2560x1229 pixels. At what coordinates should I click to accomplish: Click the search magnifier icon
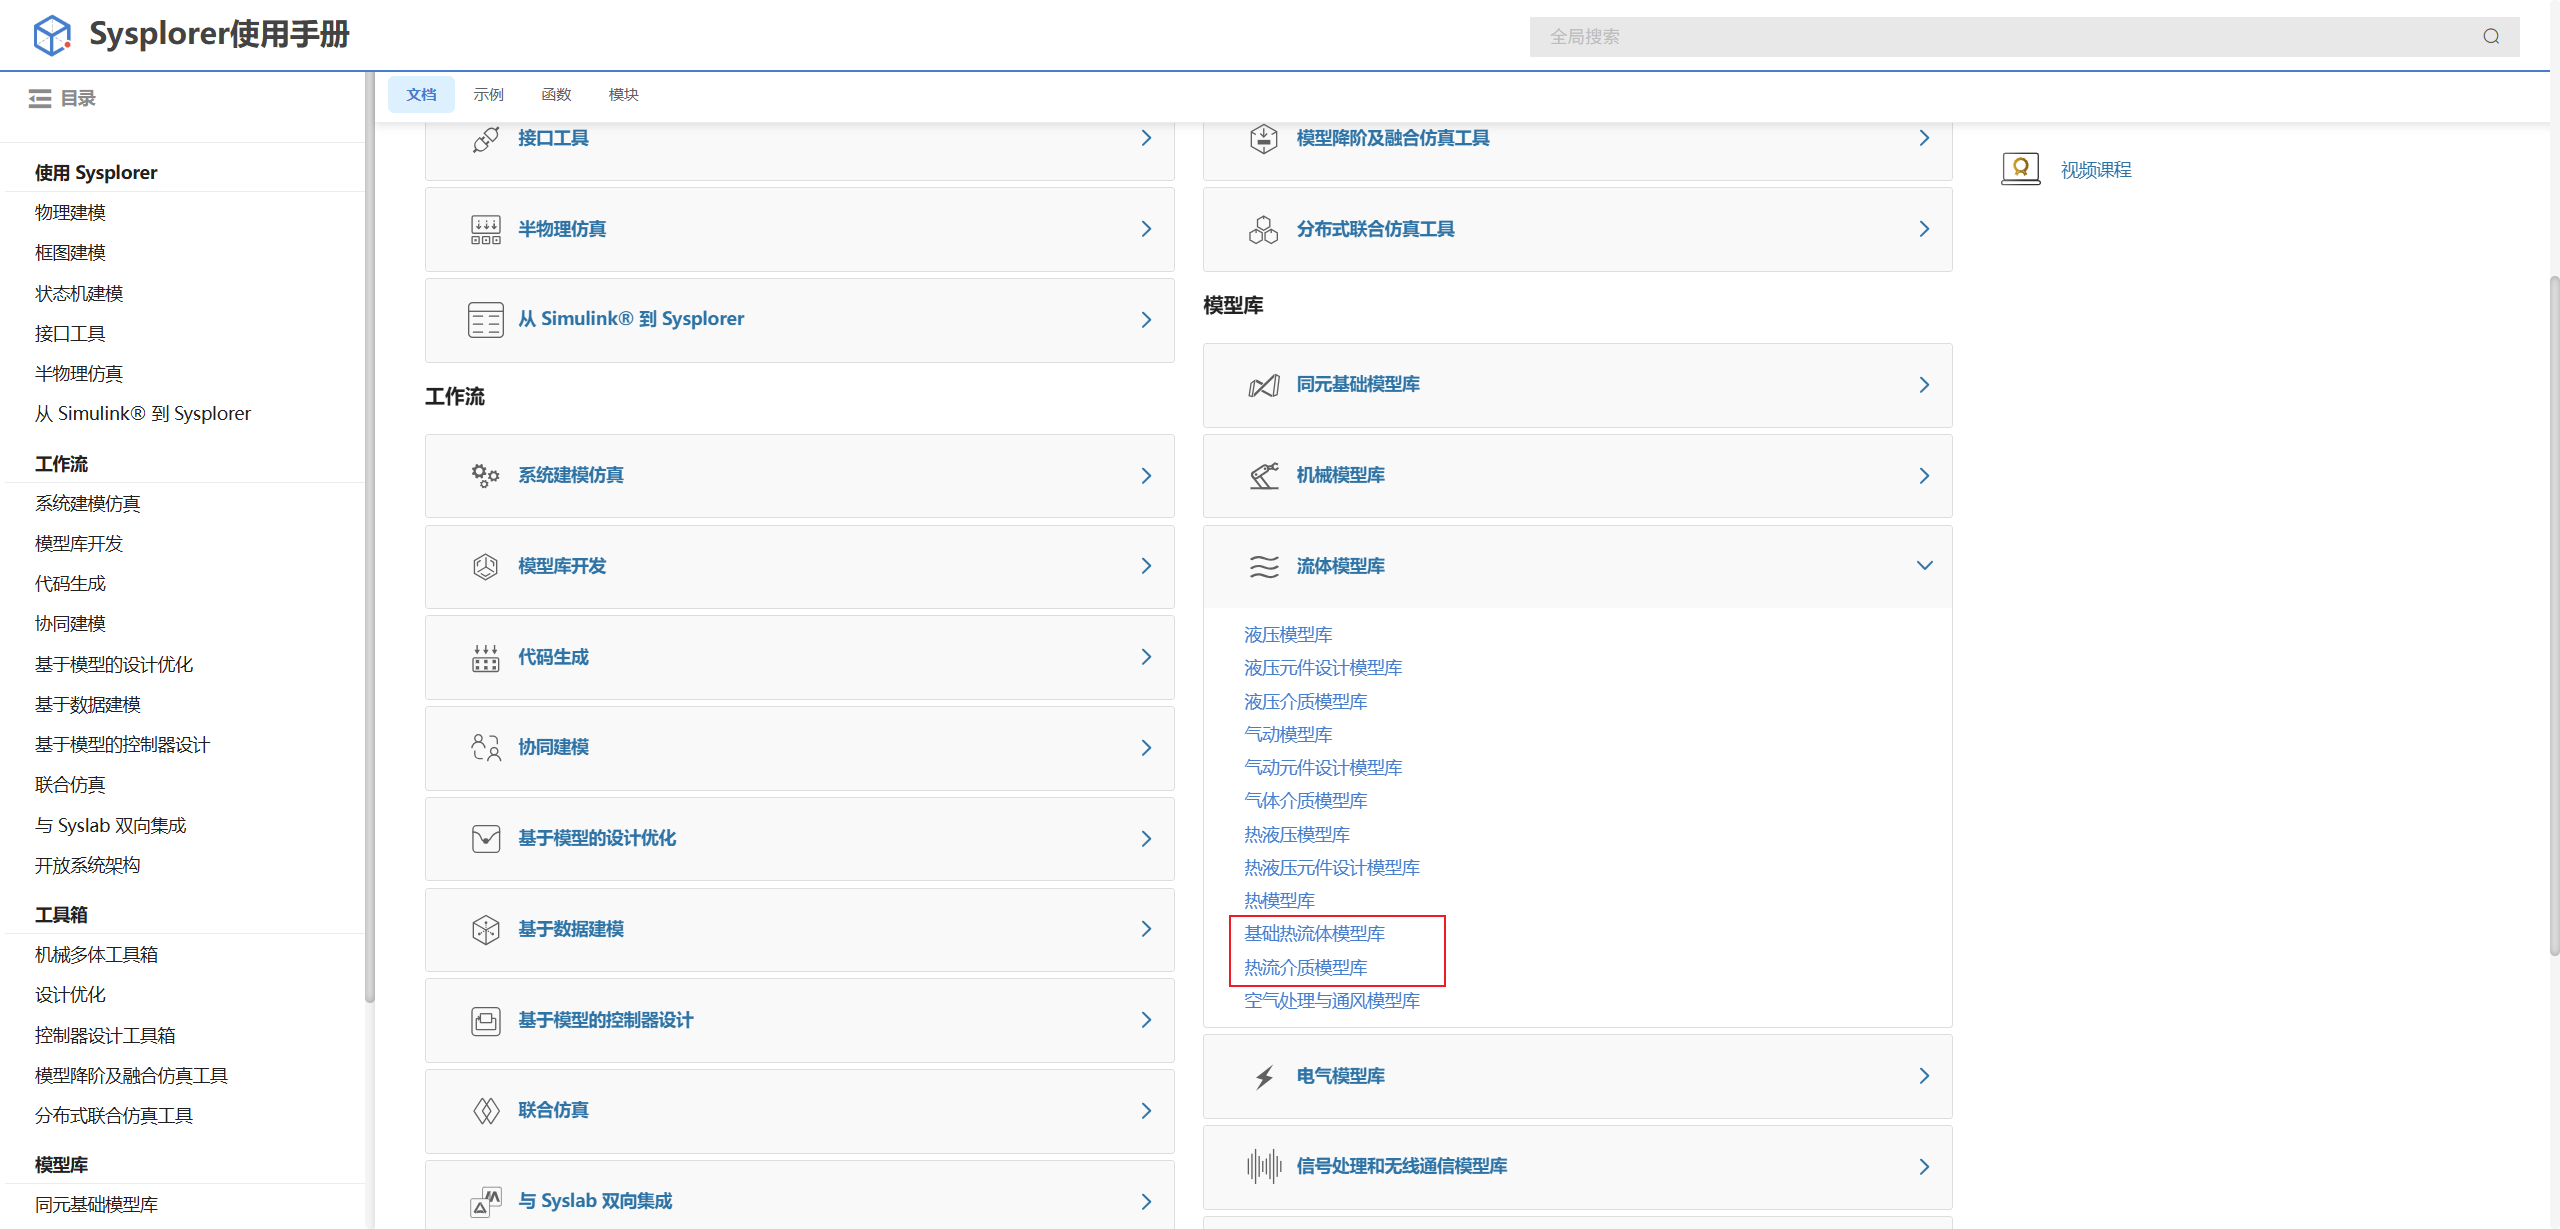click(x=2491, y=36)
